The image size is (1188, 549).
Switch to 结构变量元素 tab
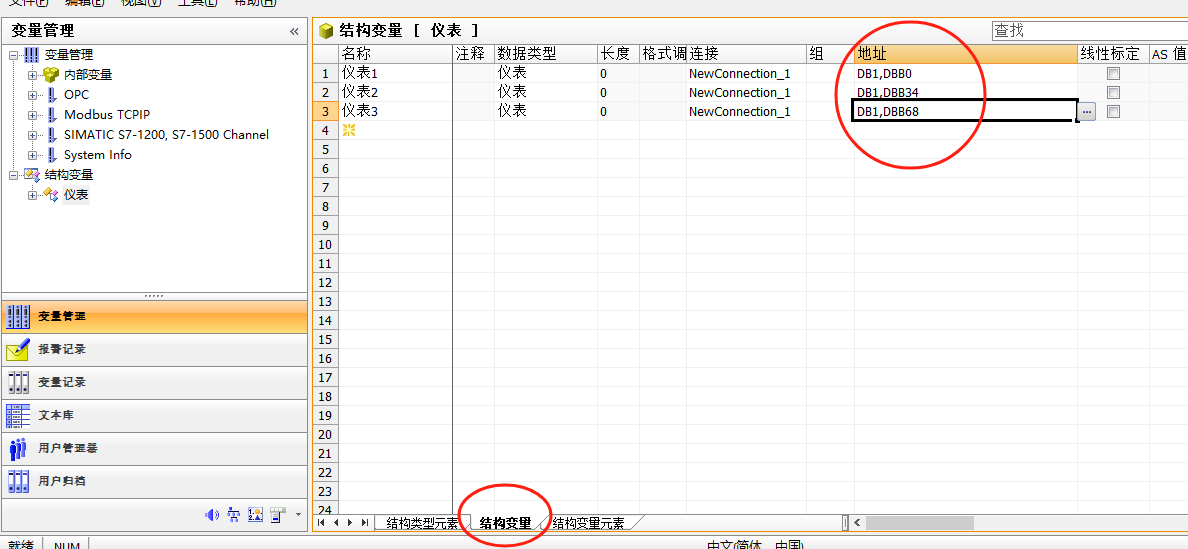(x=588, y=523)
